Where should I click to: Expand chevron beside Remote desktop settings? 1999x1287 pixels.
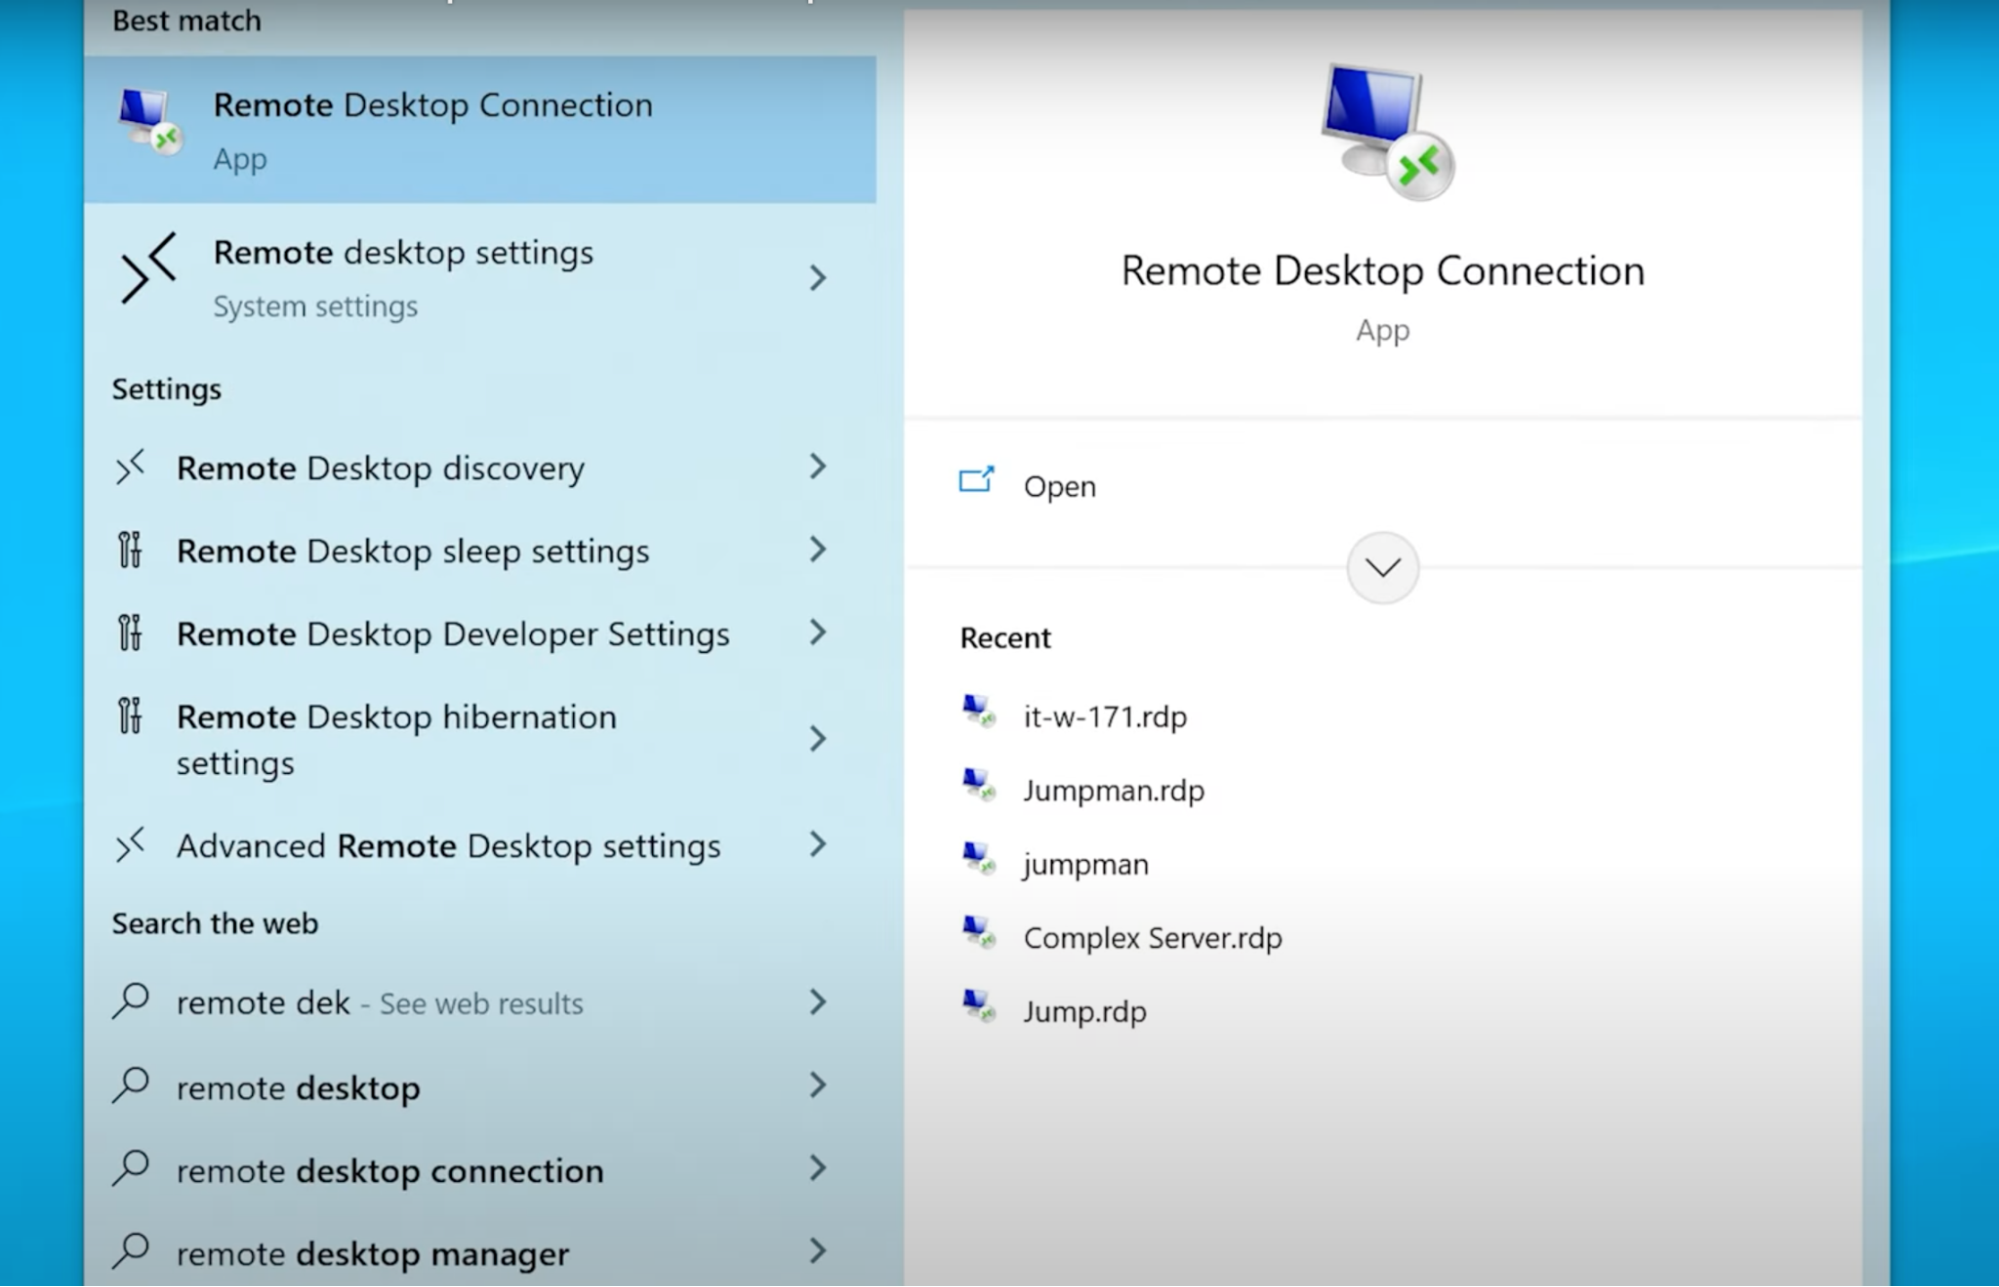click(x=818, y=278)
